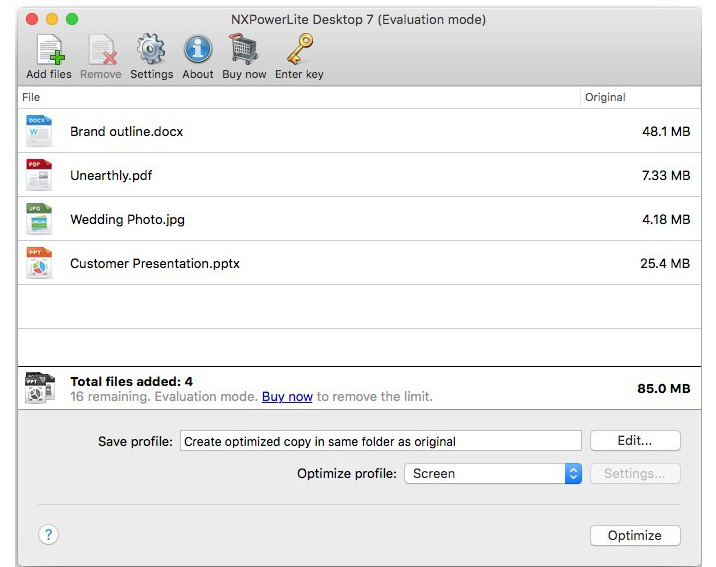Click the PDF icon for Unearthly
This screenshot has height=567, width=716.
39,175
